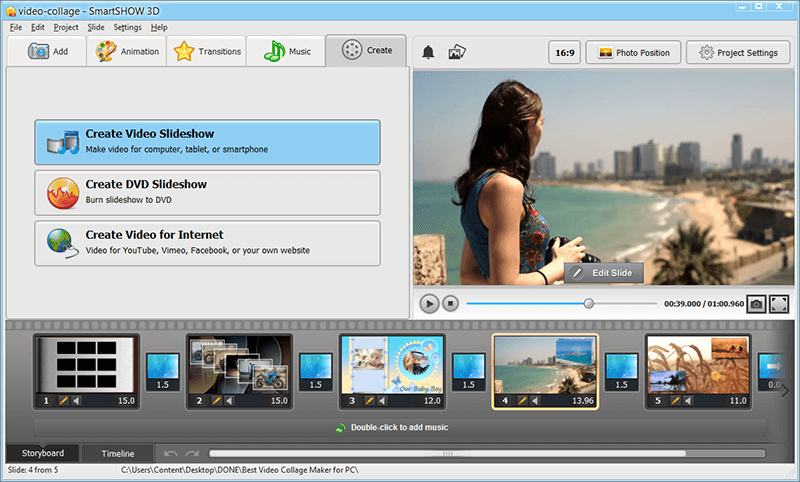Toggle the sound icon on slide 1
Screen dimensions: 800x482
pyautogui.click(x=77, y=401)
